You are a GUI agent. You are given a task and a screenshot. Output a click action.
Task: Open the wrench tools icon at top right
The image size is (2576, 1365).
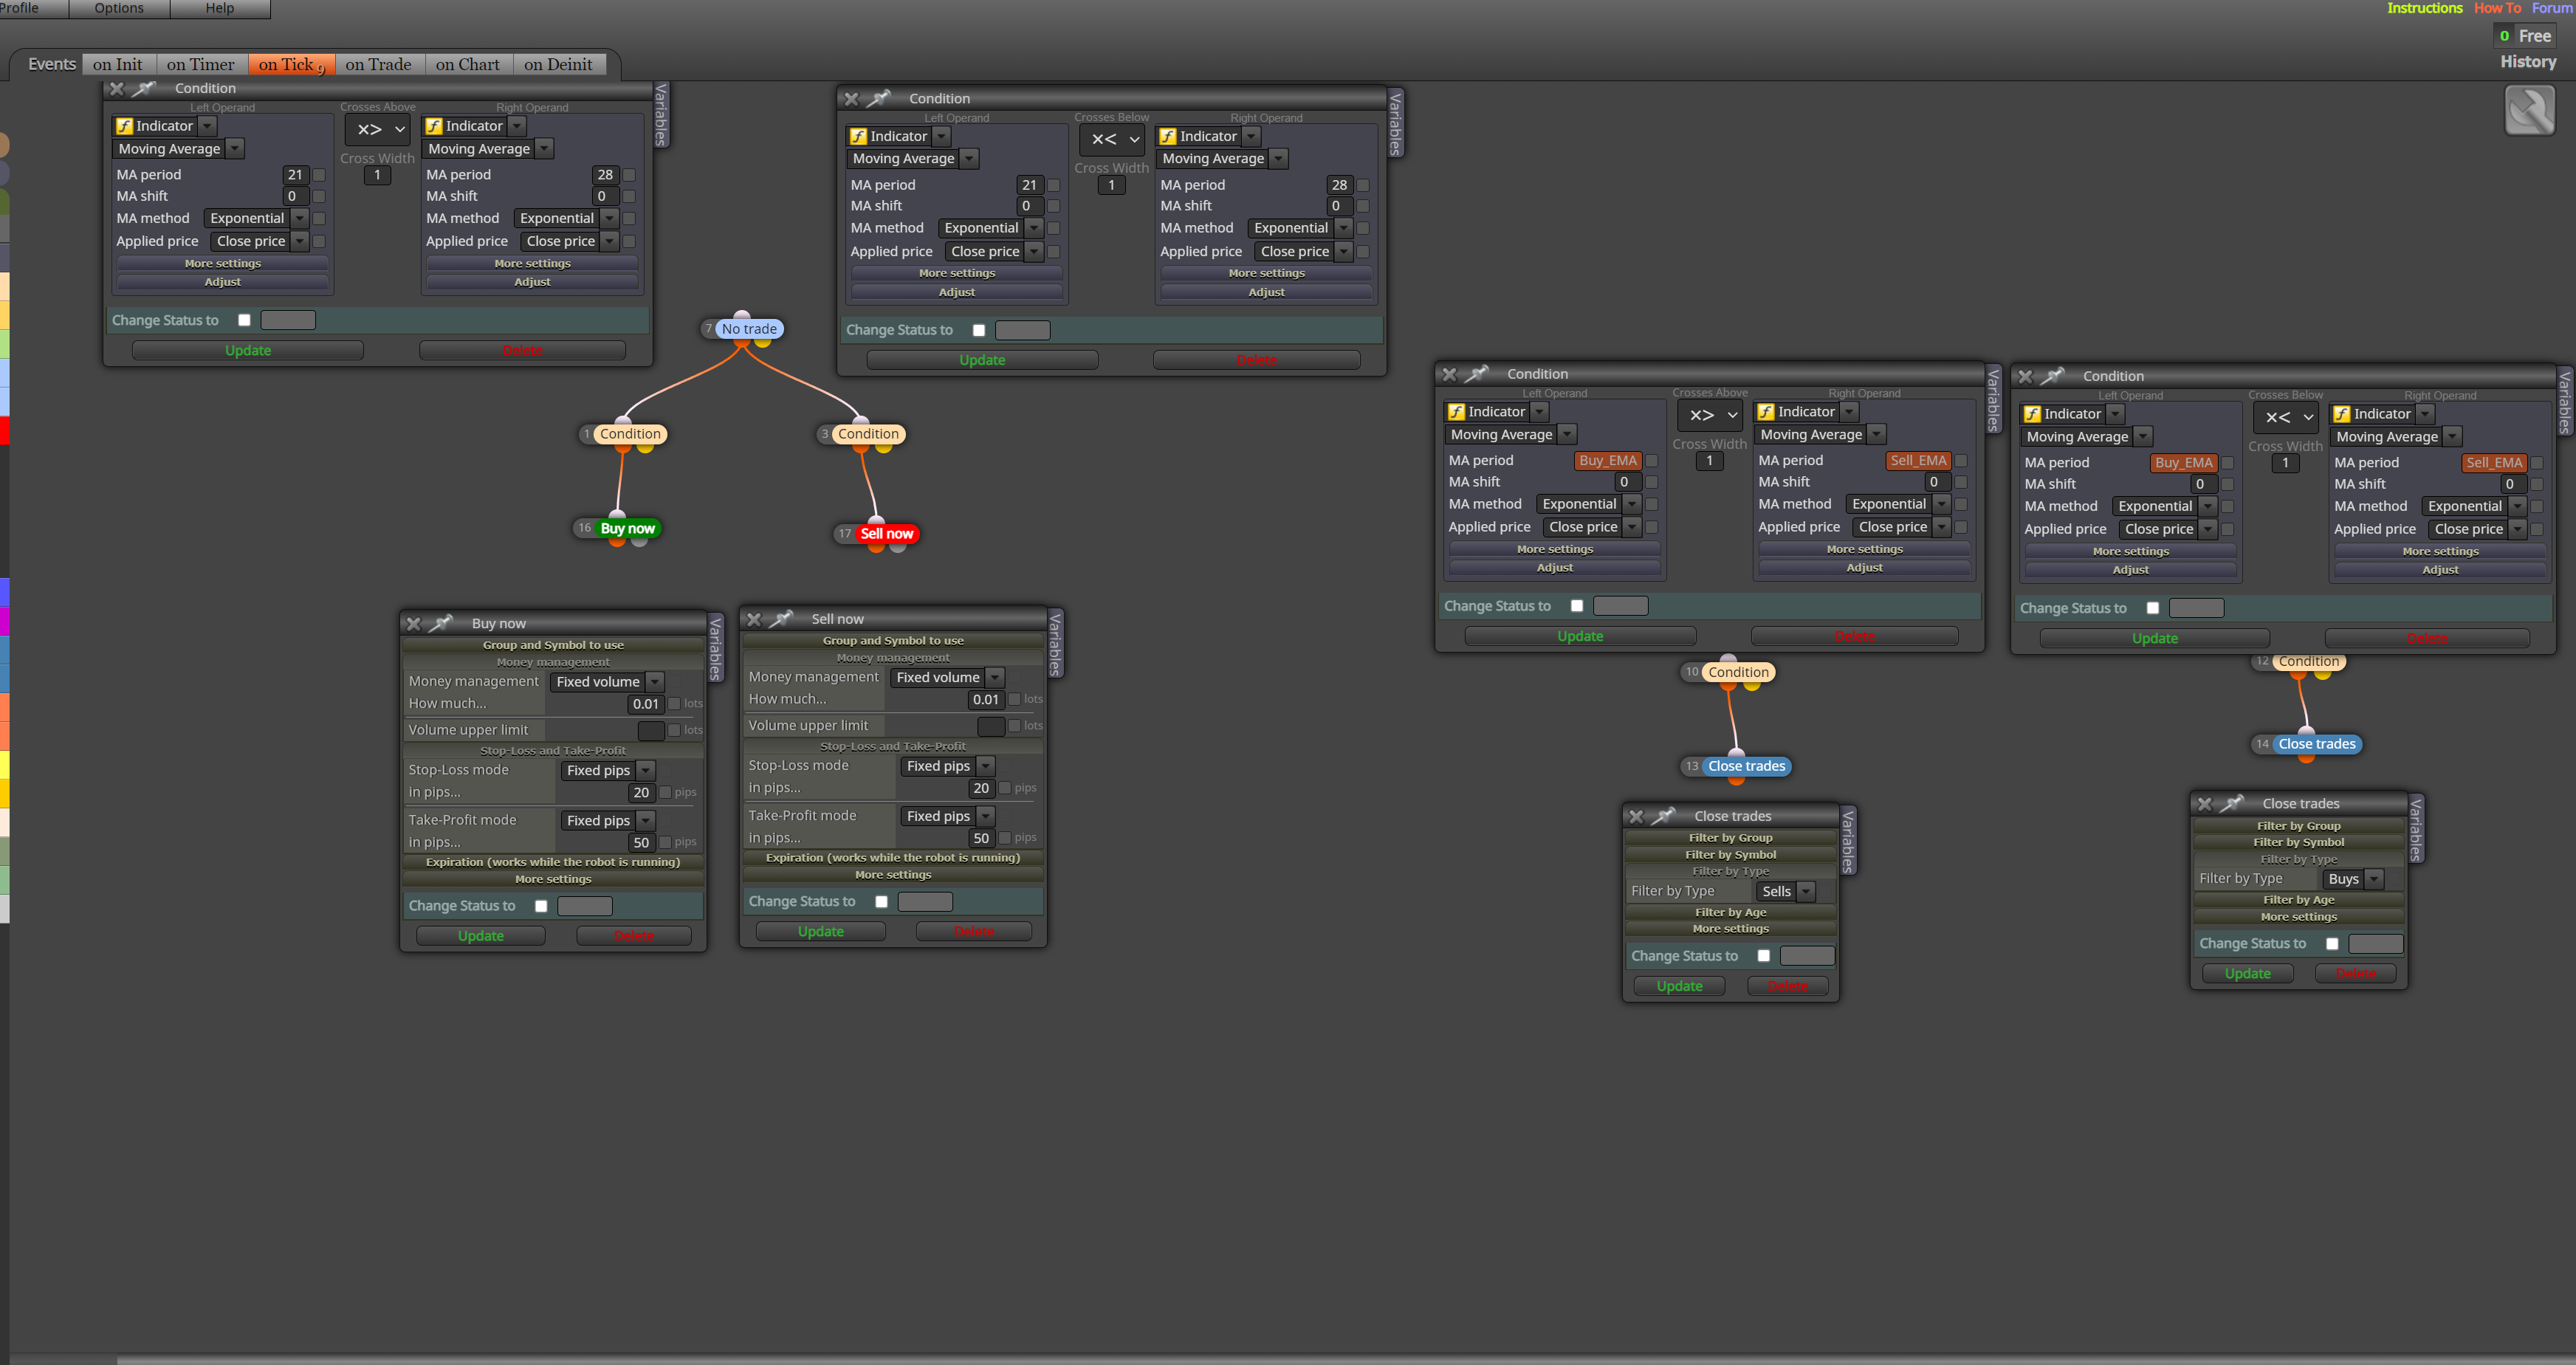coord(2529,111)
